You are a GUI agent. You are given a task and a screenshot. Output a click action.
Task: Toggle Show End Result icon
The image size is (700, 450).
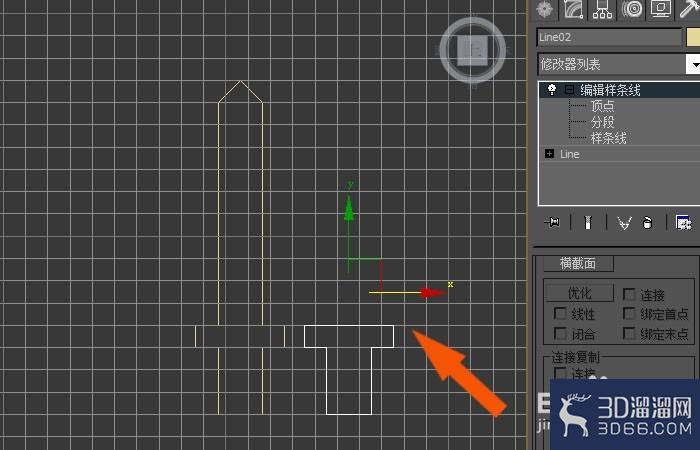[588, 222]
